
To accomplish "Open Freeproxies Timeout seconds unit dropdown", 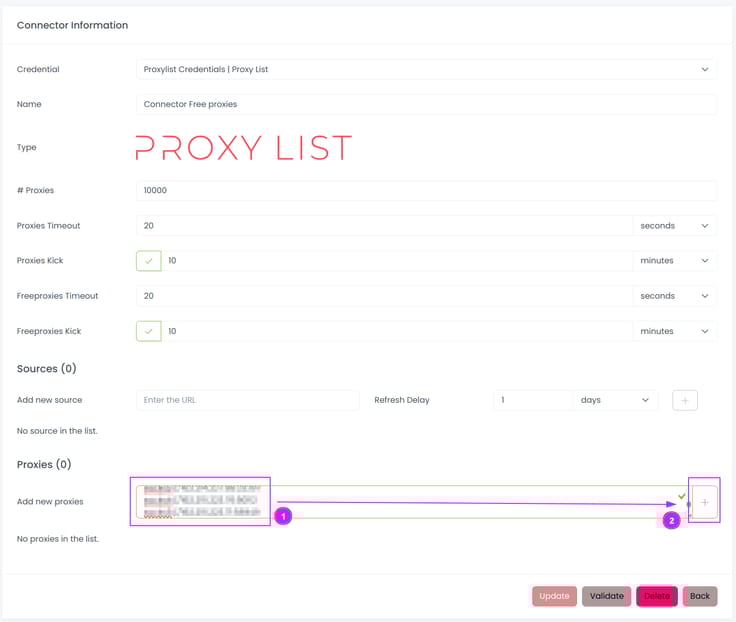I will click(675, 296).
